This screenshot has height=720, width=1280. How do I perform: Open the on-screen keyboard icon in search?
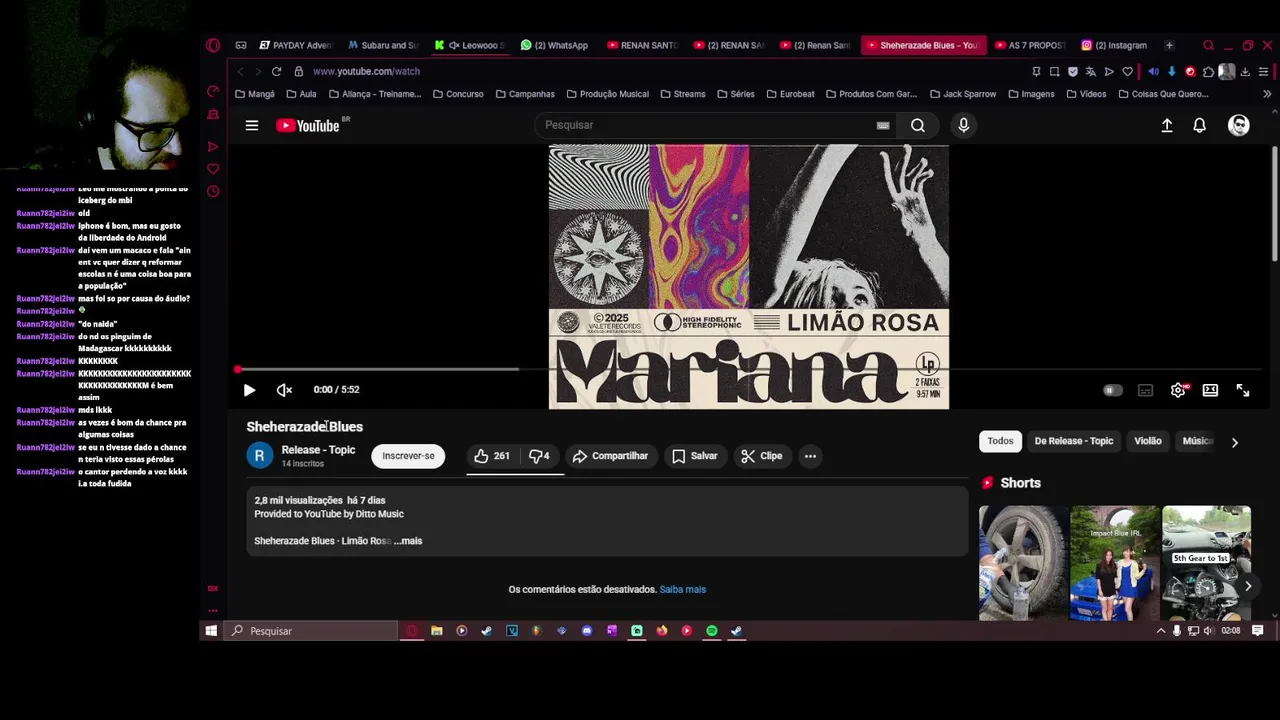click(x=882, y=125)
